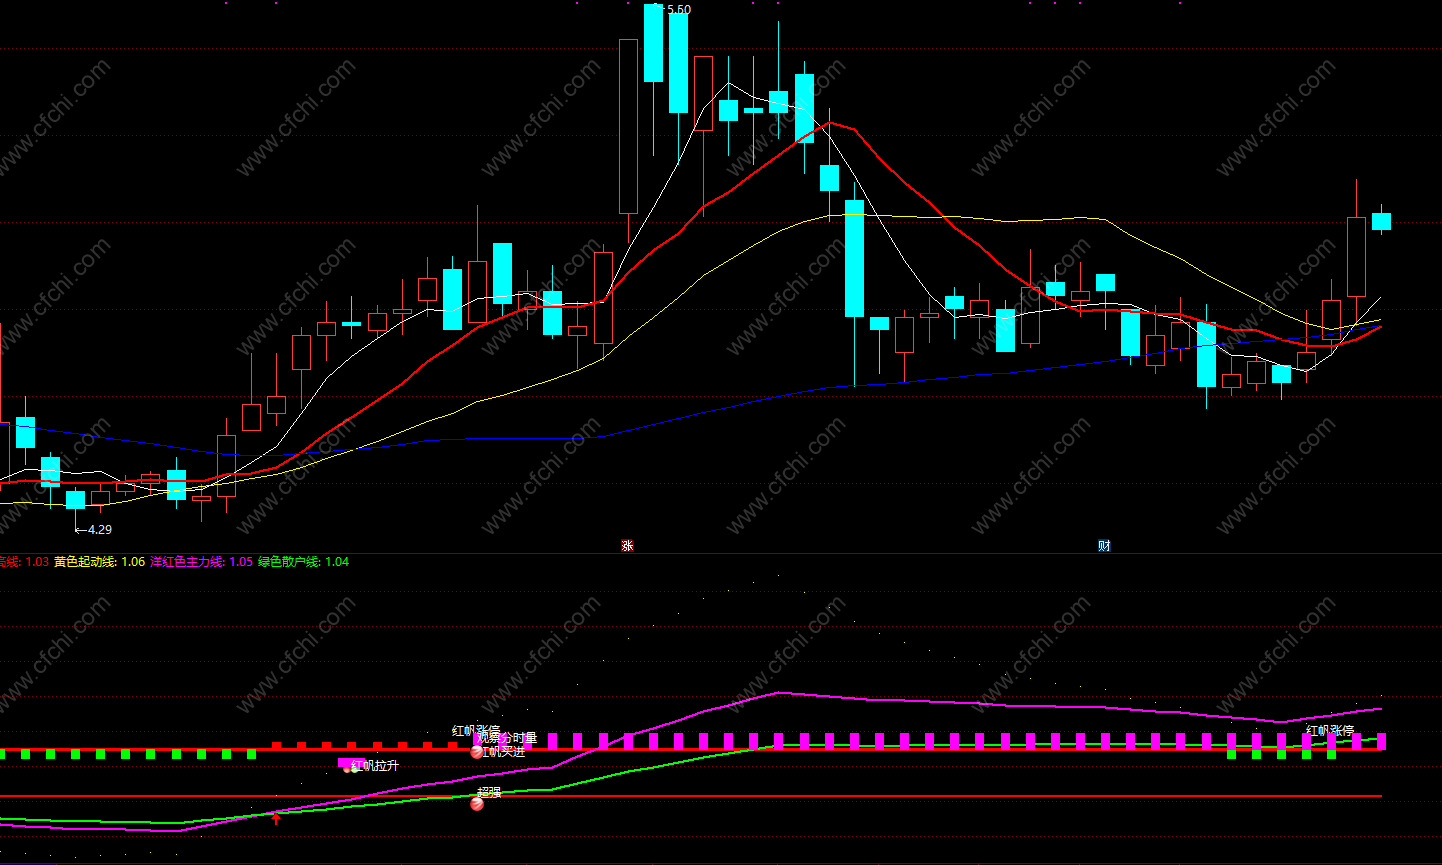This screenshot has width=1442, height=865.
Task: Click the blue 财 marker icon
Action: 1104,546
